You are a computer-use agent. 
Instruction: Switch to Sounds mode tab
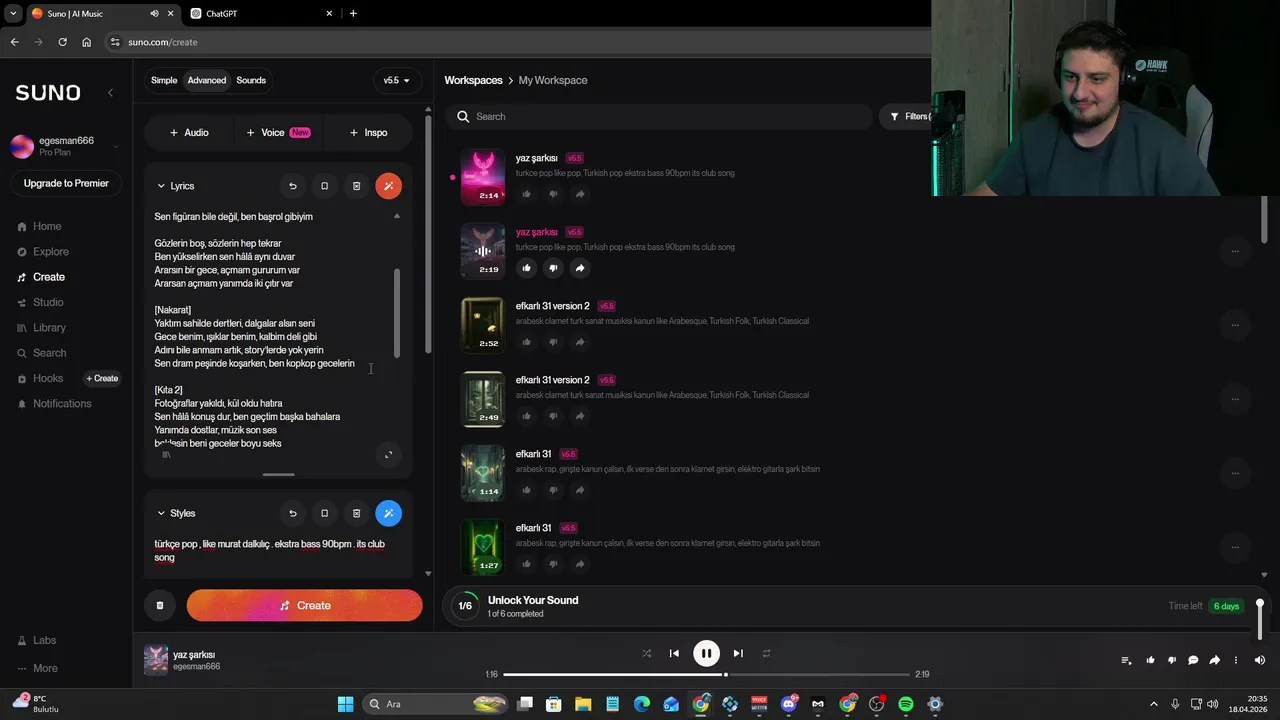click(251, 80)
